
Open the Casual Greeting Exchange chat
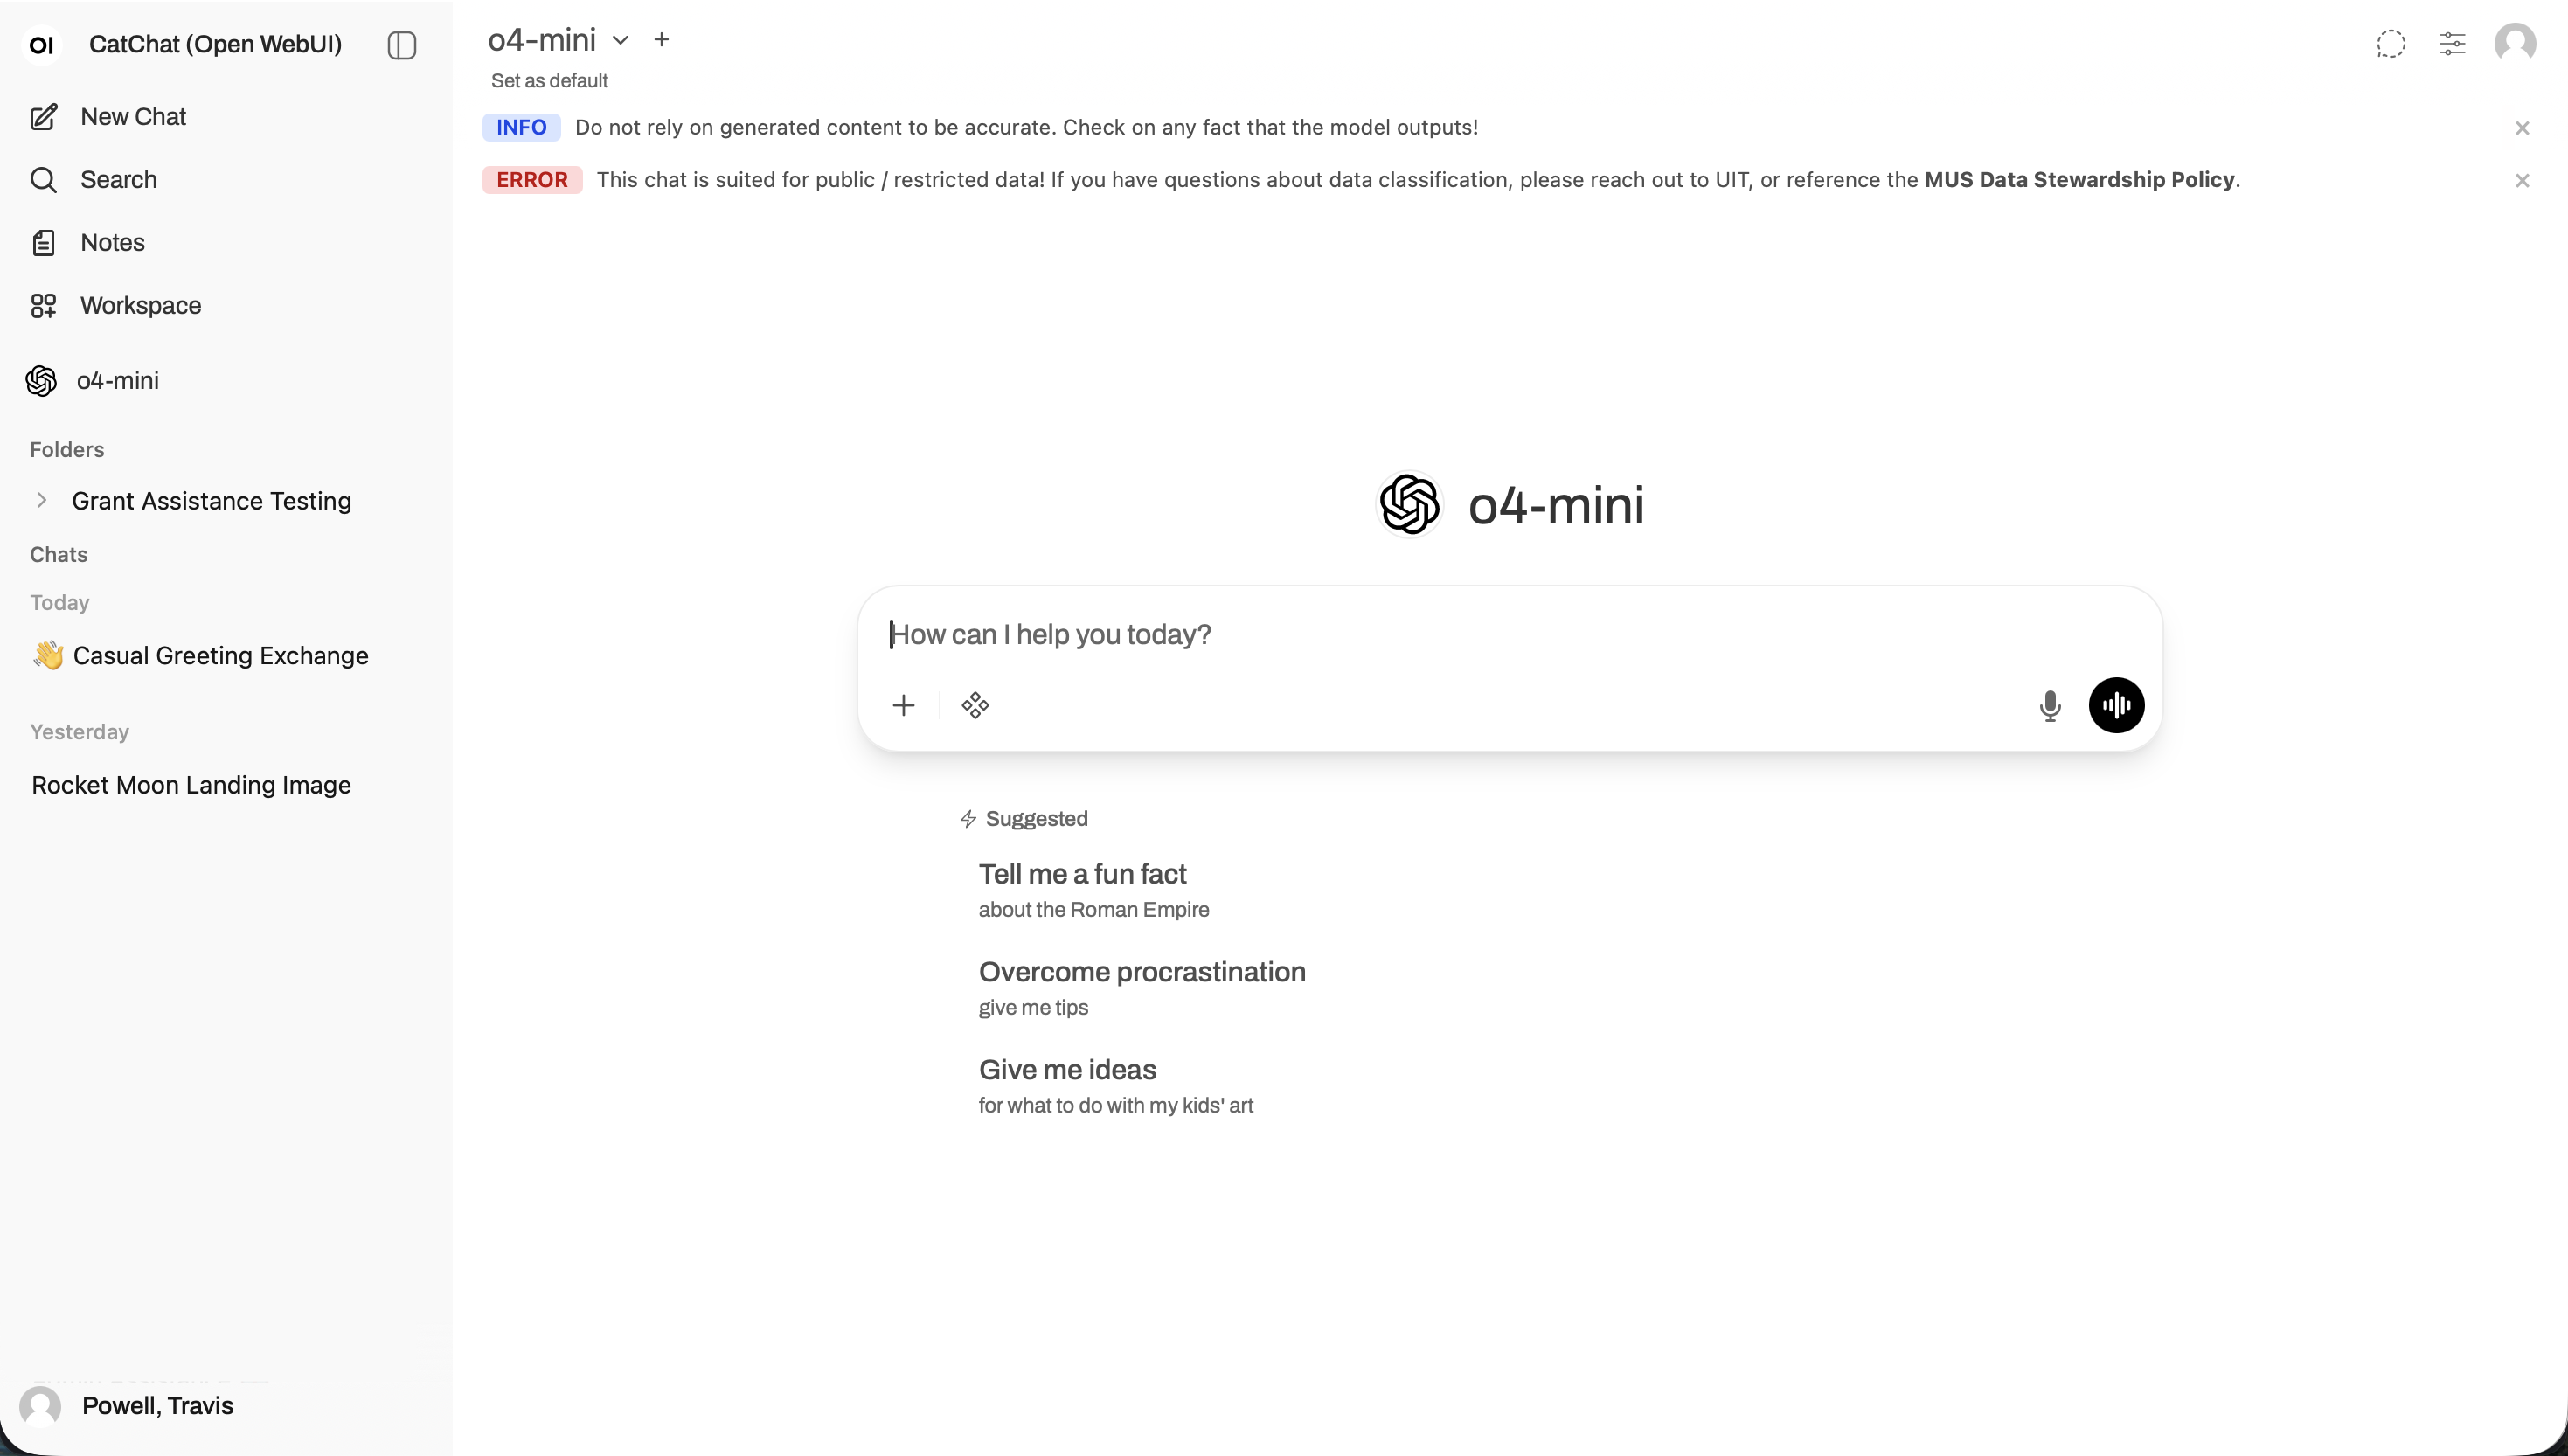pyautogui.click(x=222, y=655)
